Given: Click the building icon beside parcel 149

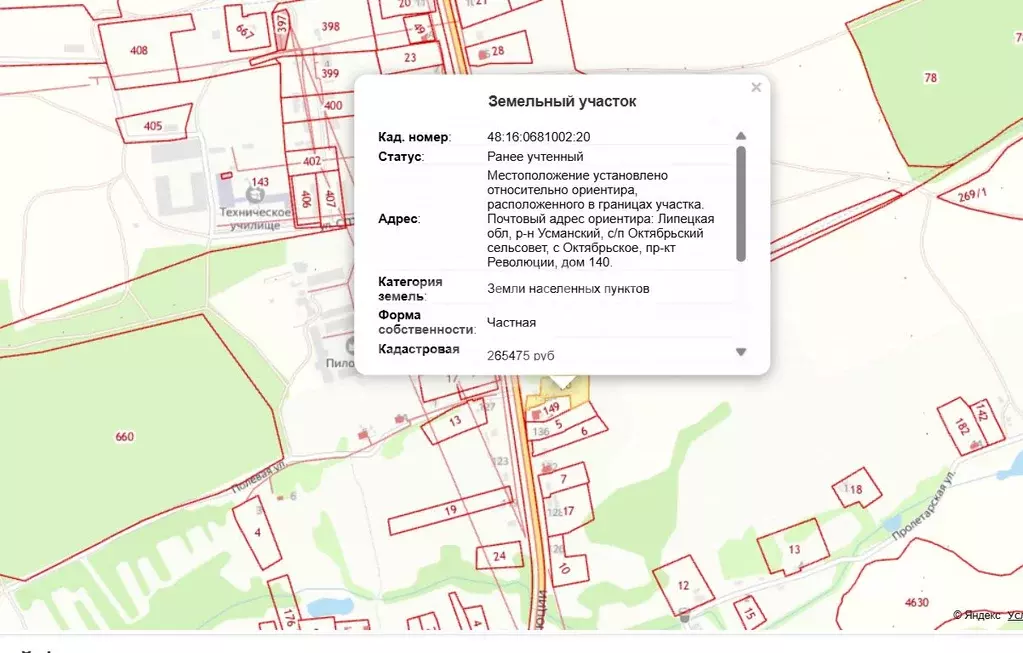Looking at the screenshot, I should [x=536, y=412].
